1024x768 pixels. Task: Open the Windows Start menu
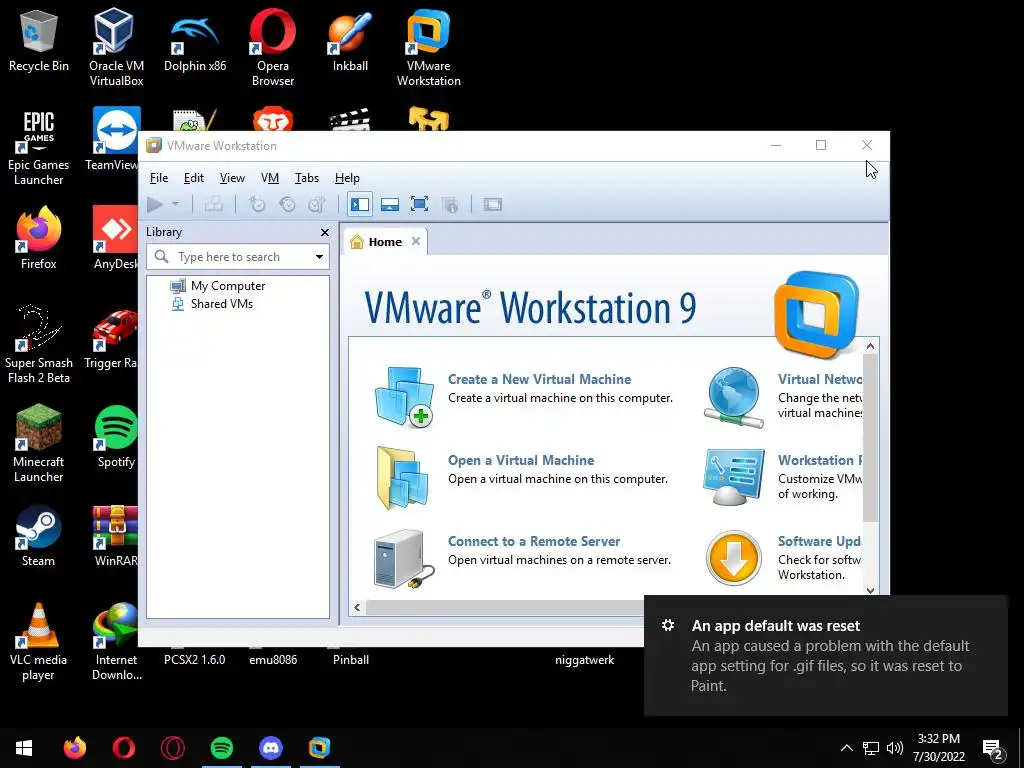(24, 748)
